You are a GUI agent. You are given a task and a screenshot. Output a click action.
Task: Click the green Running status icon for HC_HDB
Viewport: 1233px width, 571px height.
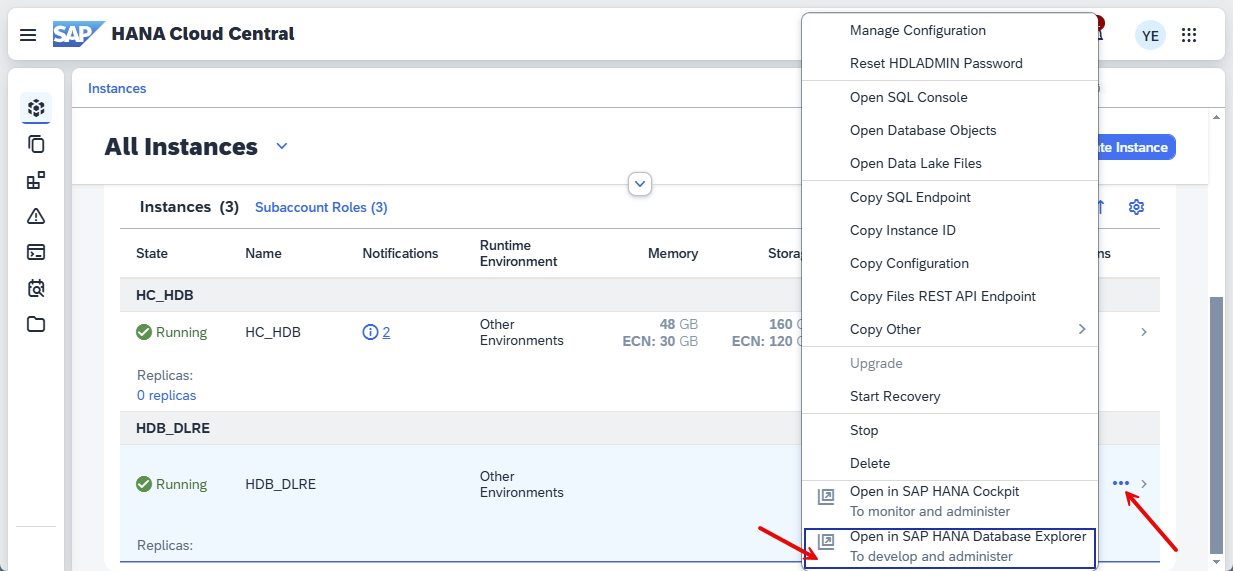click(144, 332)
